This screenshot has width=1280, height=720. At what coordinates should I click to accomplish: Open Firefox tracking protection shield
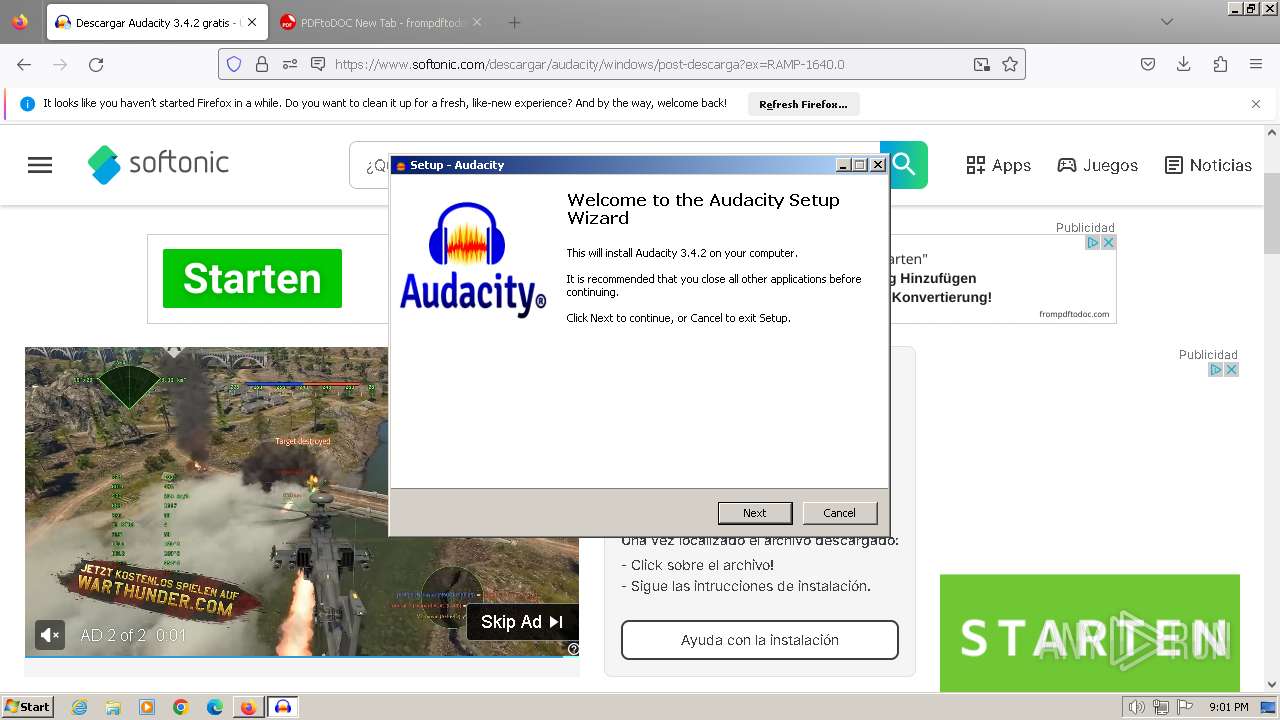tap(234, 64)
